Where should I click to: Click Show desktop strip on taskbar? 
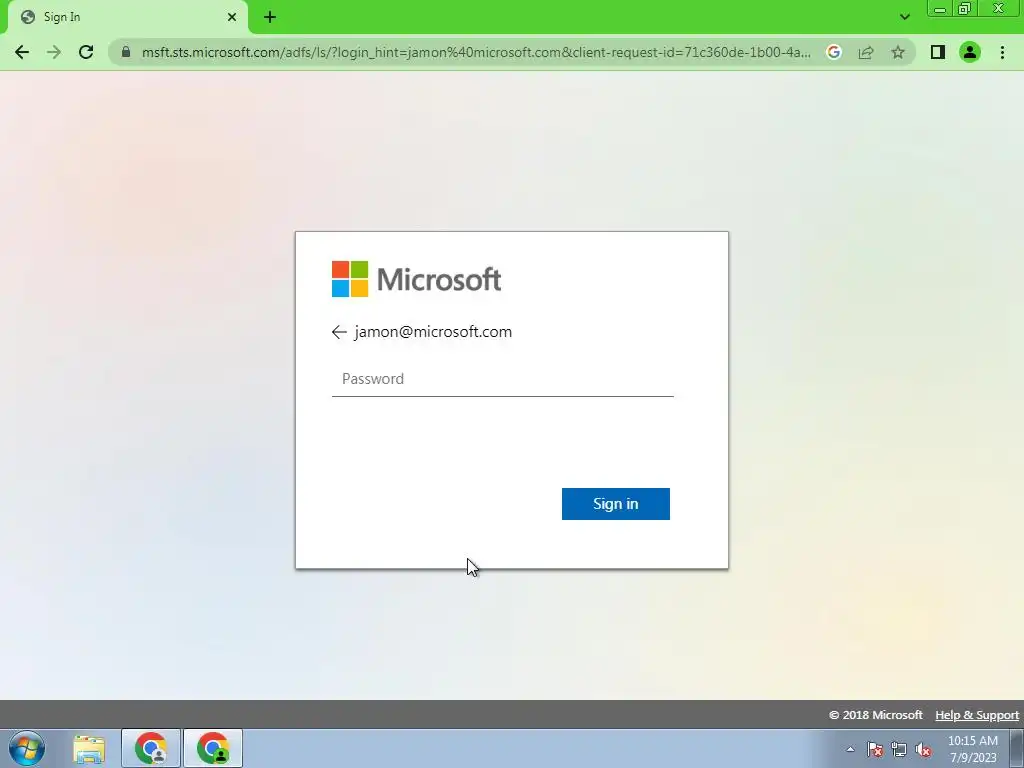(1017, 748)
